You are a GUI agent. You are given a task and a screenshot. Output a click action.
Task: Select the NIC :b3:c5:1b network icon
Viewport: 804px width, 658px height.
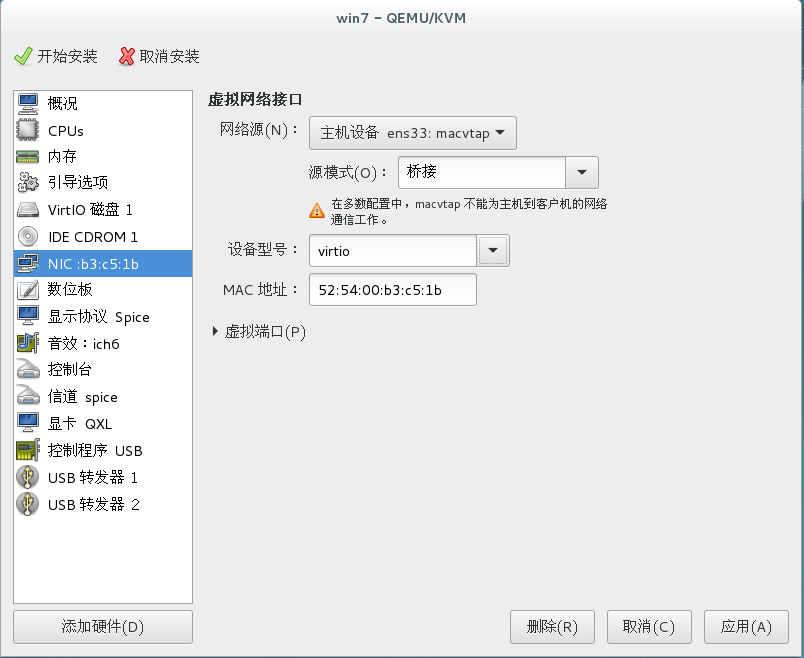[28, 263]
